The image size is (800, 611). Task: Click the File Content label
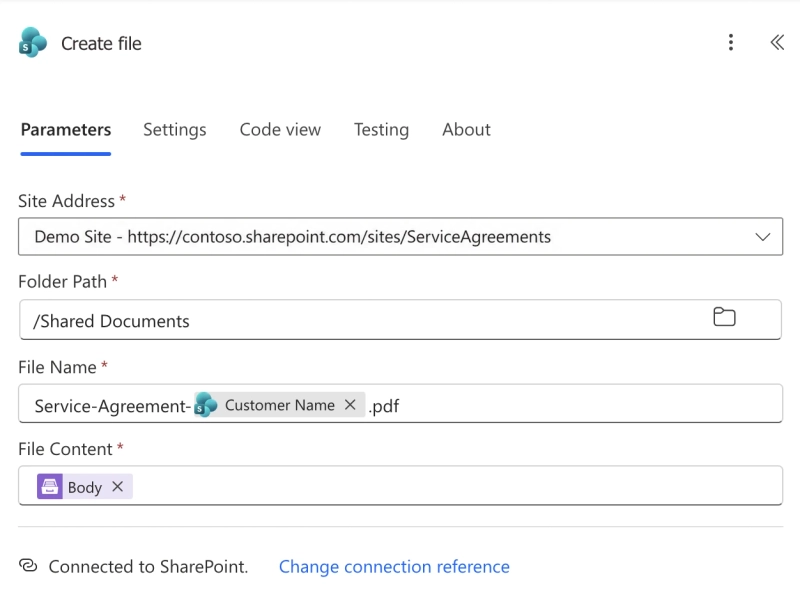[65, 449]
